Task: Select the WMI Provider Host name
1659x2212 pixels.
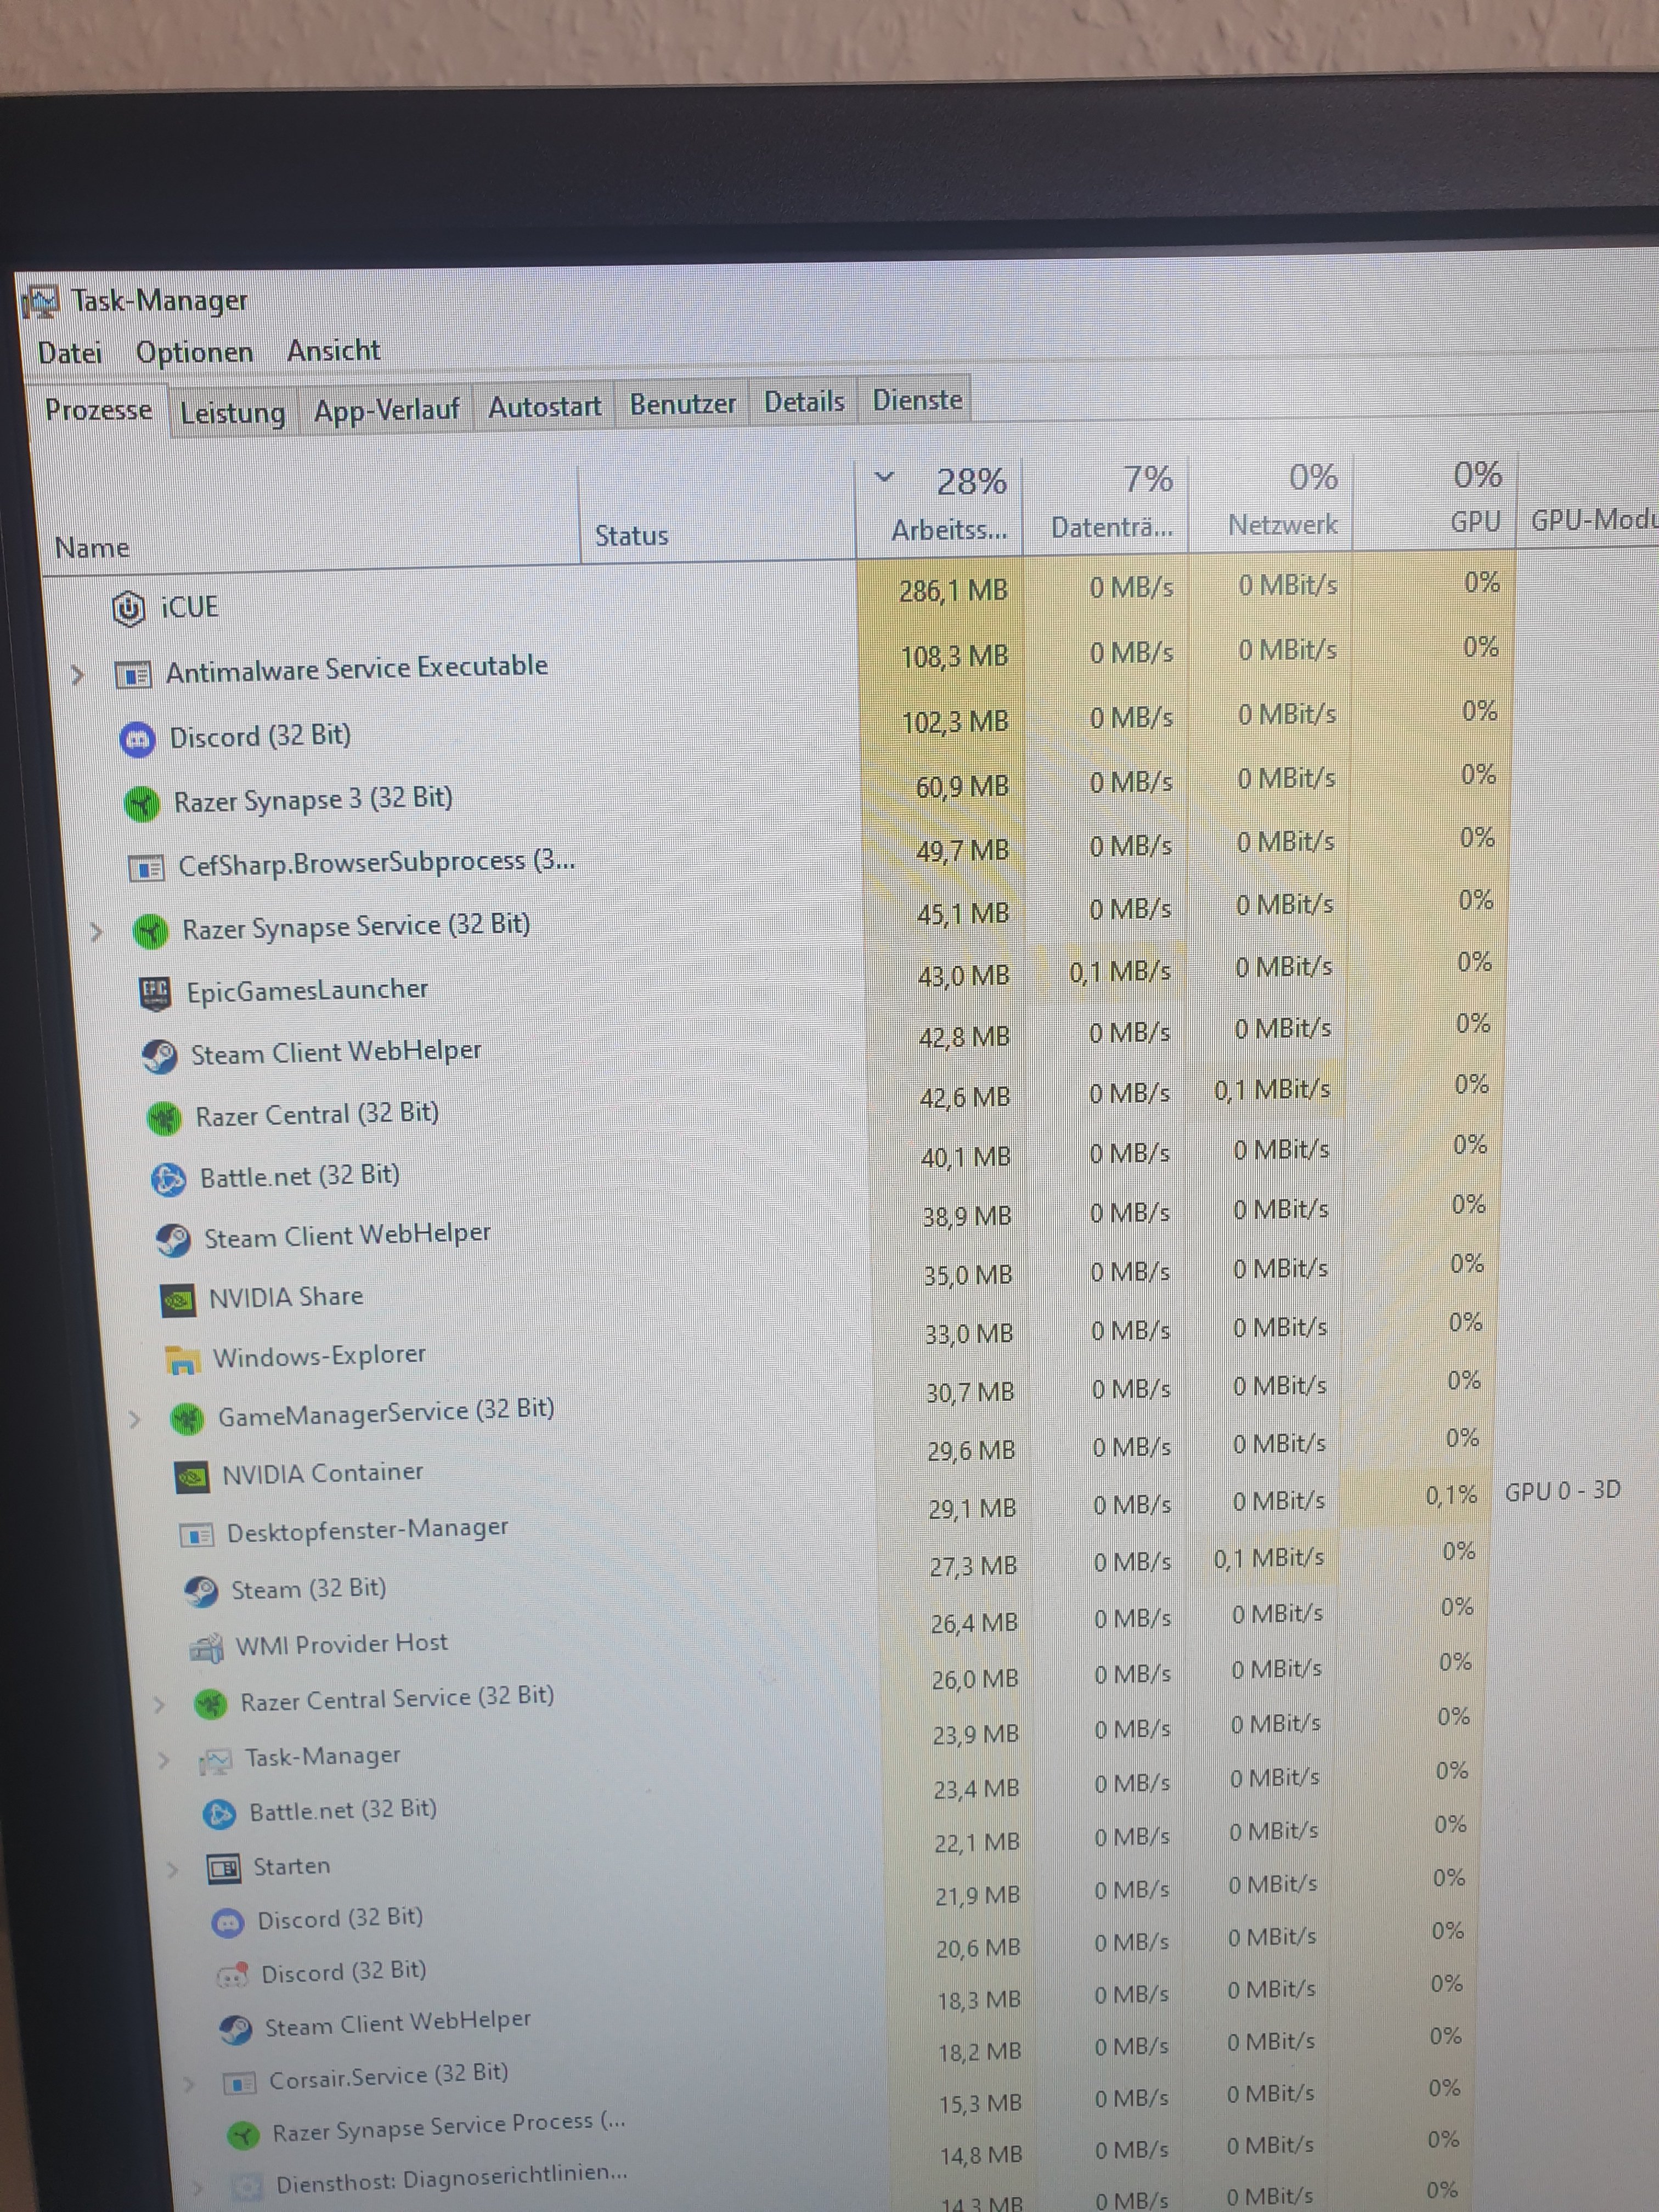Action: pos(341,1644)
